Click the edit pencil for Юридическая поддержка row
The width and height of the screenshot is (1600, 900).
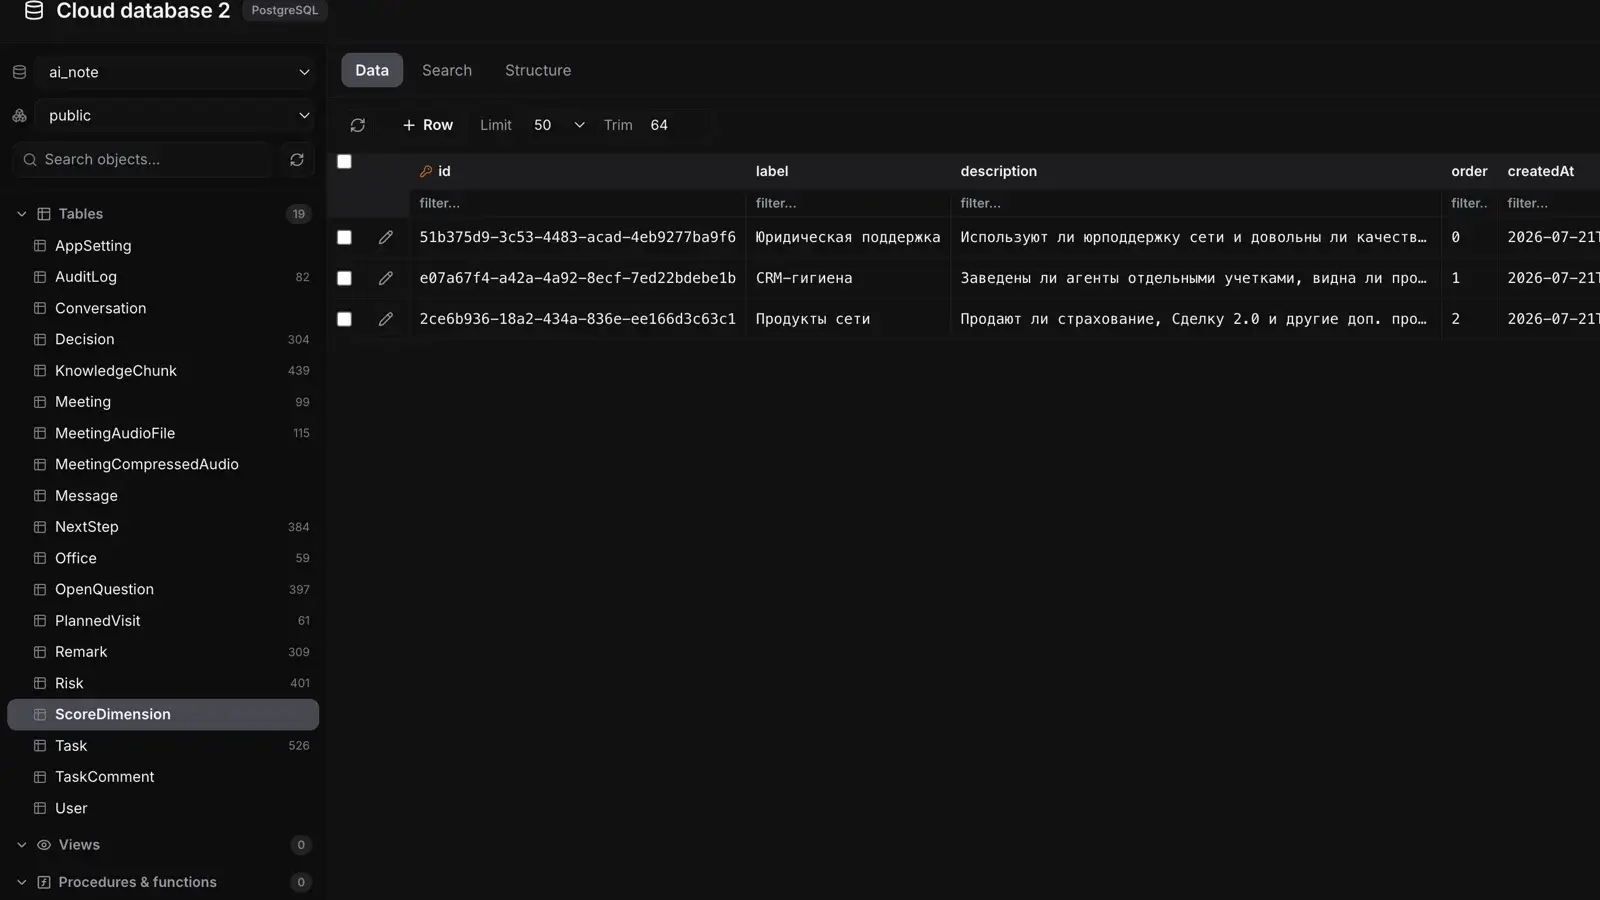[386, 237]
